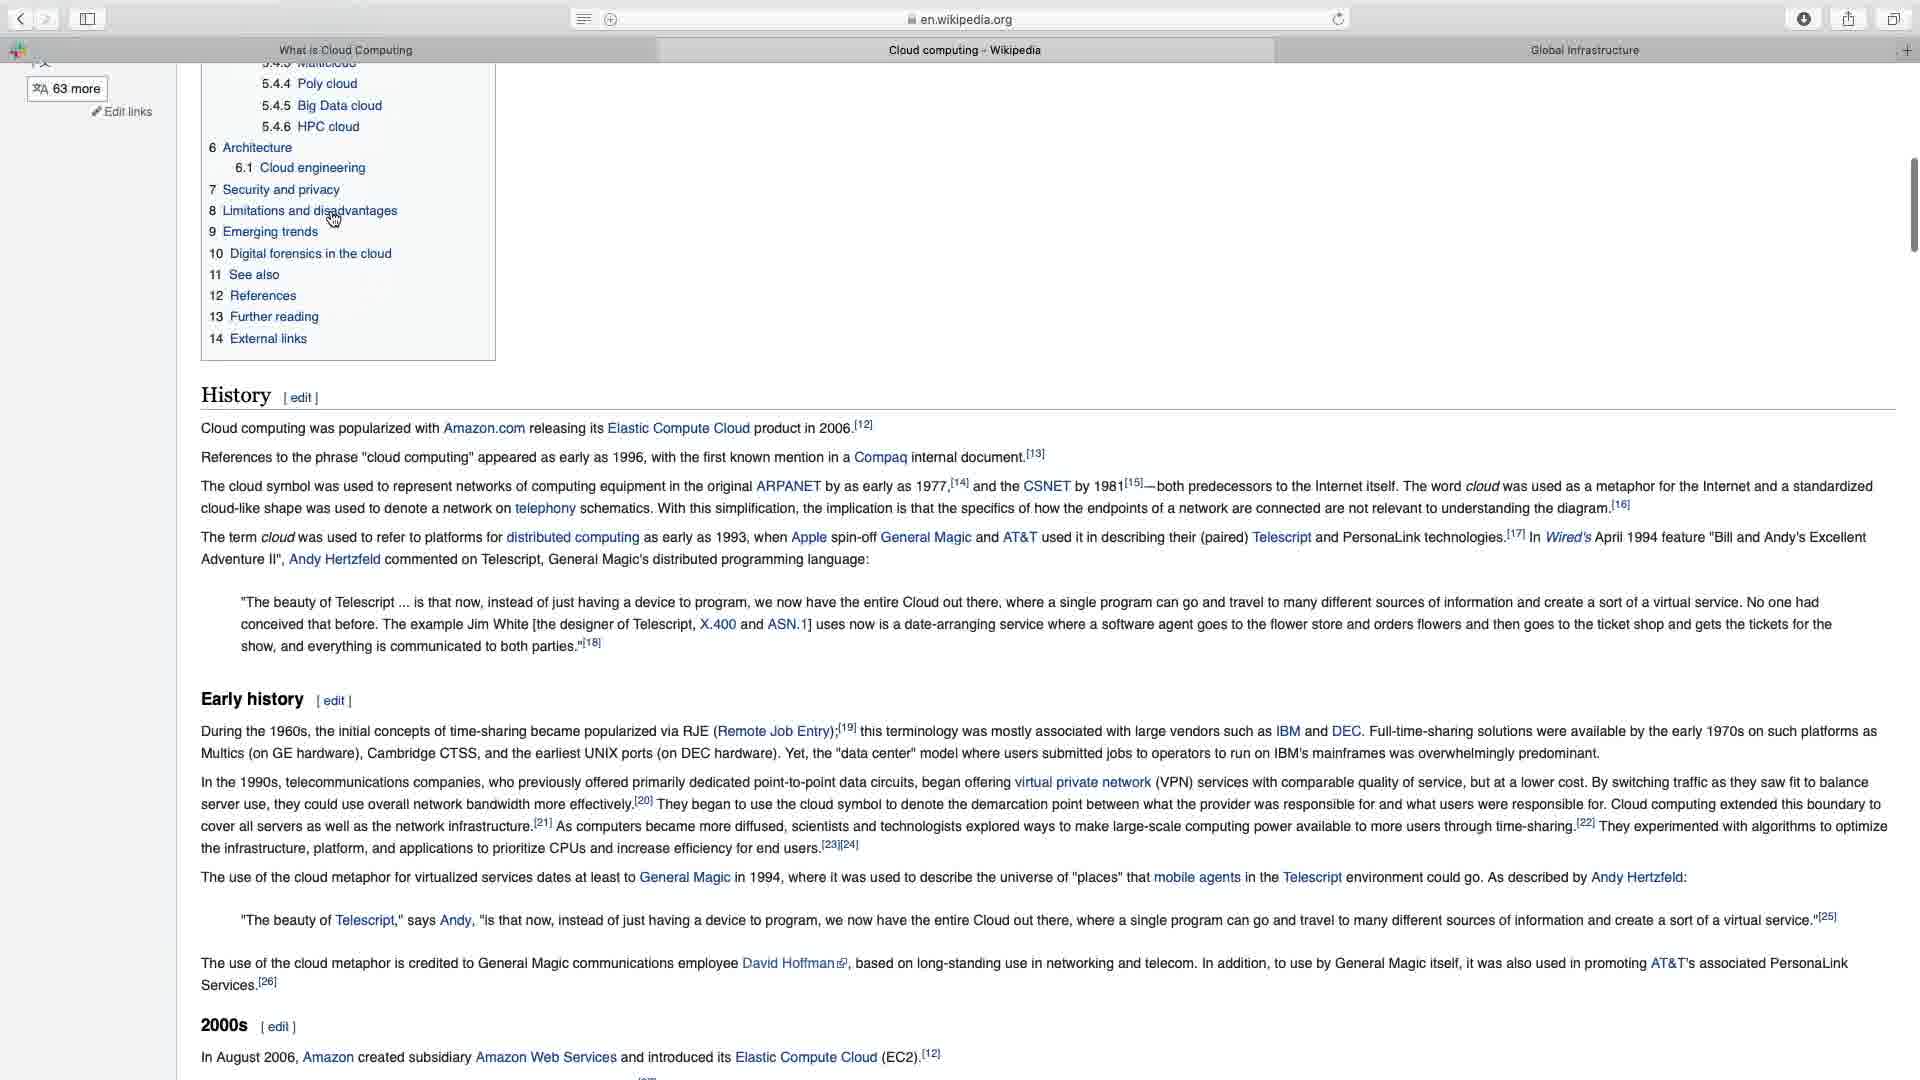The image size is (1920, 1080).
Task: Show downloads list
Action: [1804, 19]
